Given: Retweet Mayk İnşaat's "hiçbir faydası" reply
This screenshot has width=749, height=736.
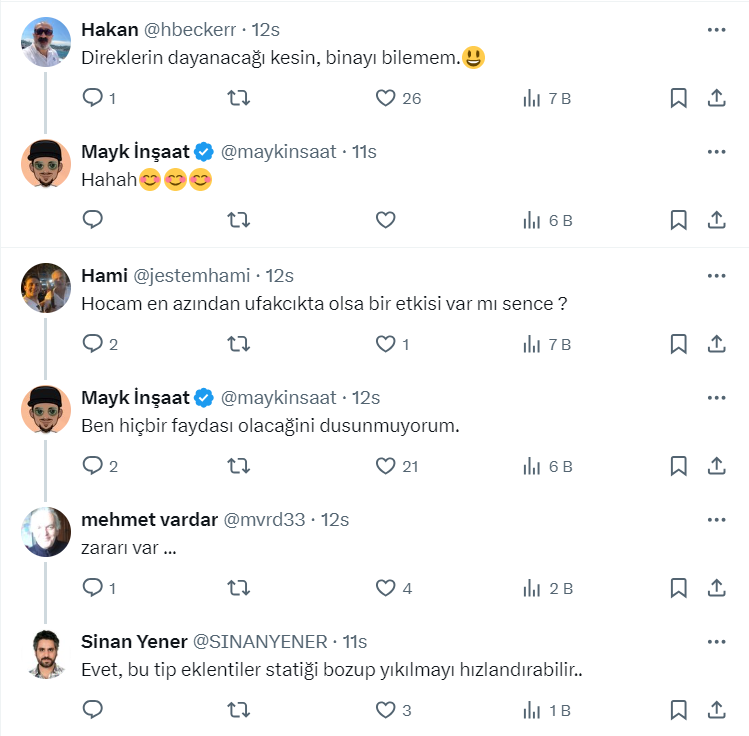Looking at the screenshot, I should pyautogui.click(x=239, y=466).
